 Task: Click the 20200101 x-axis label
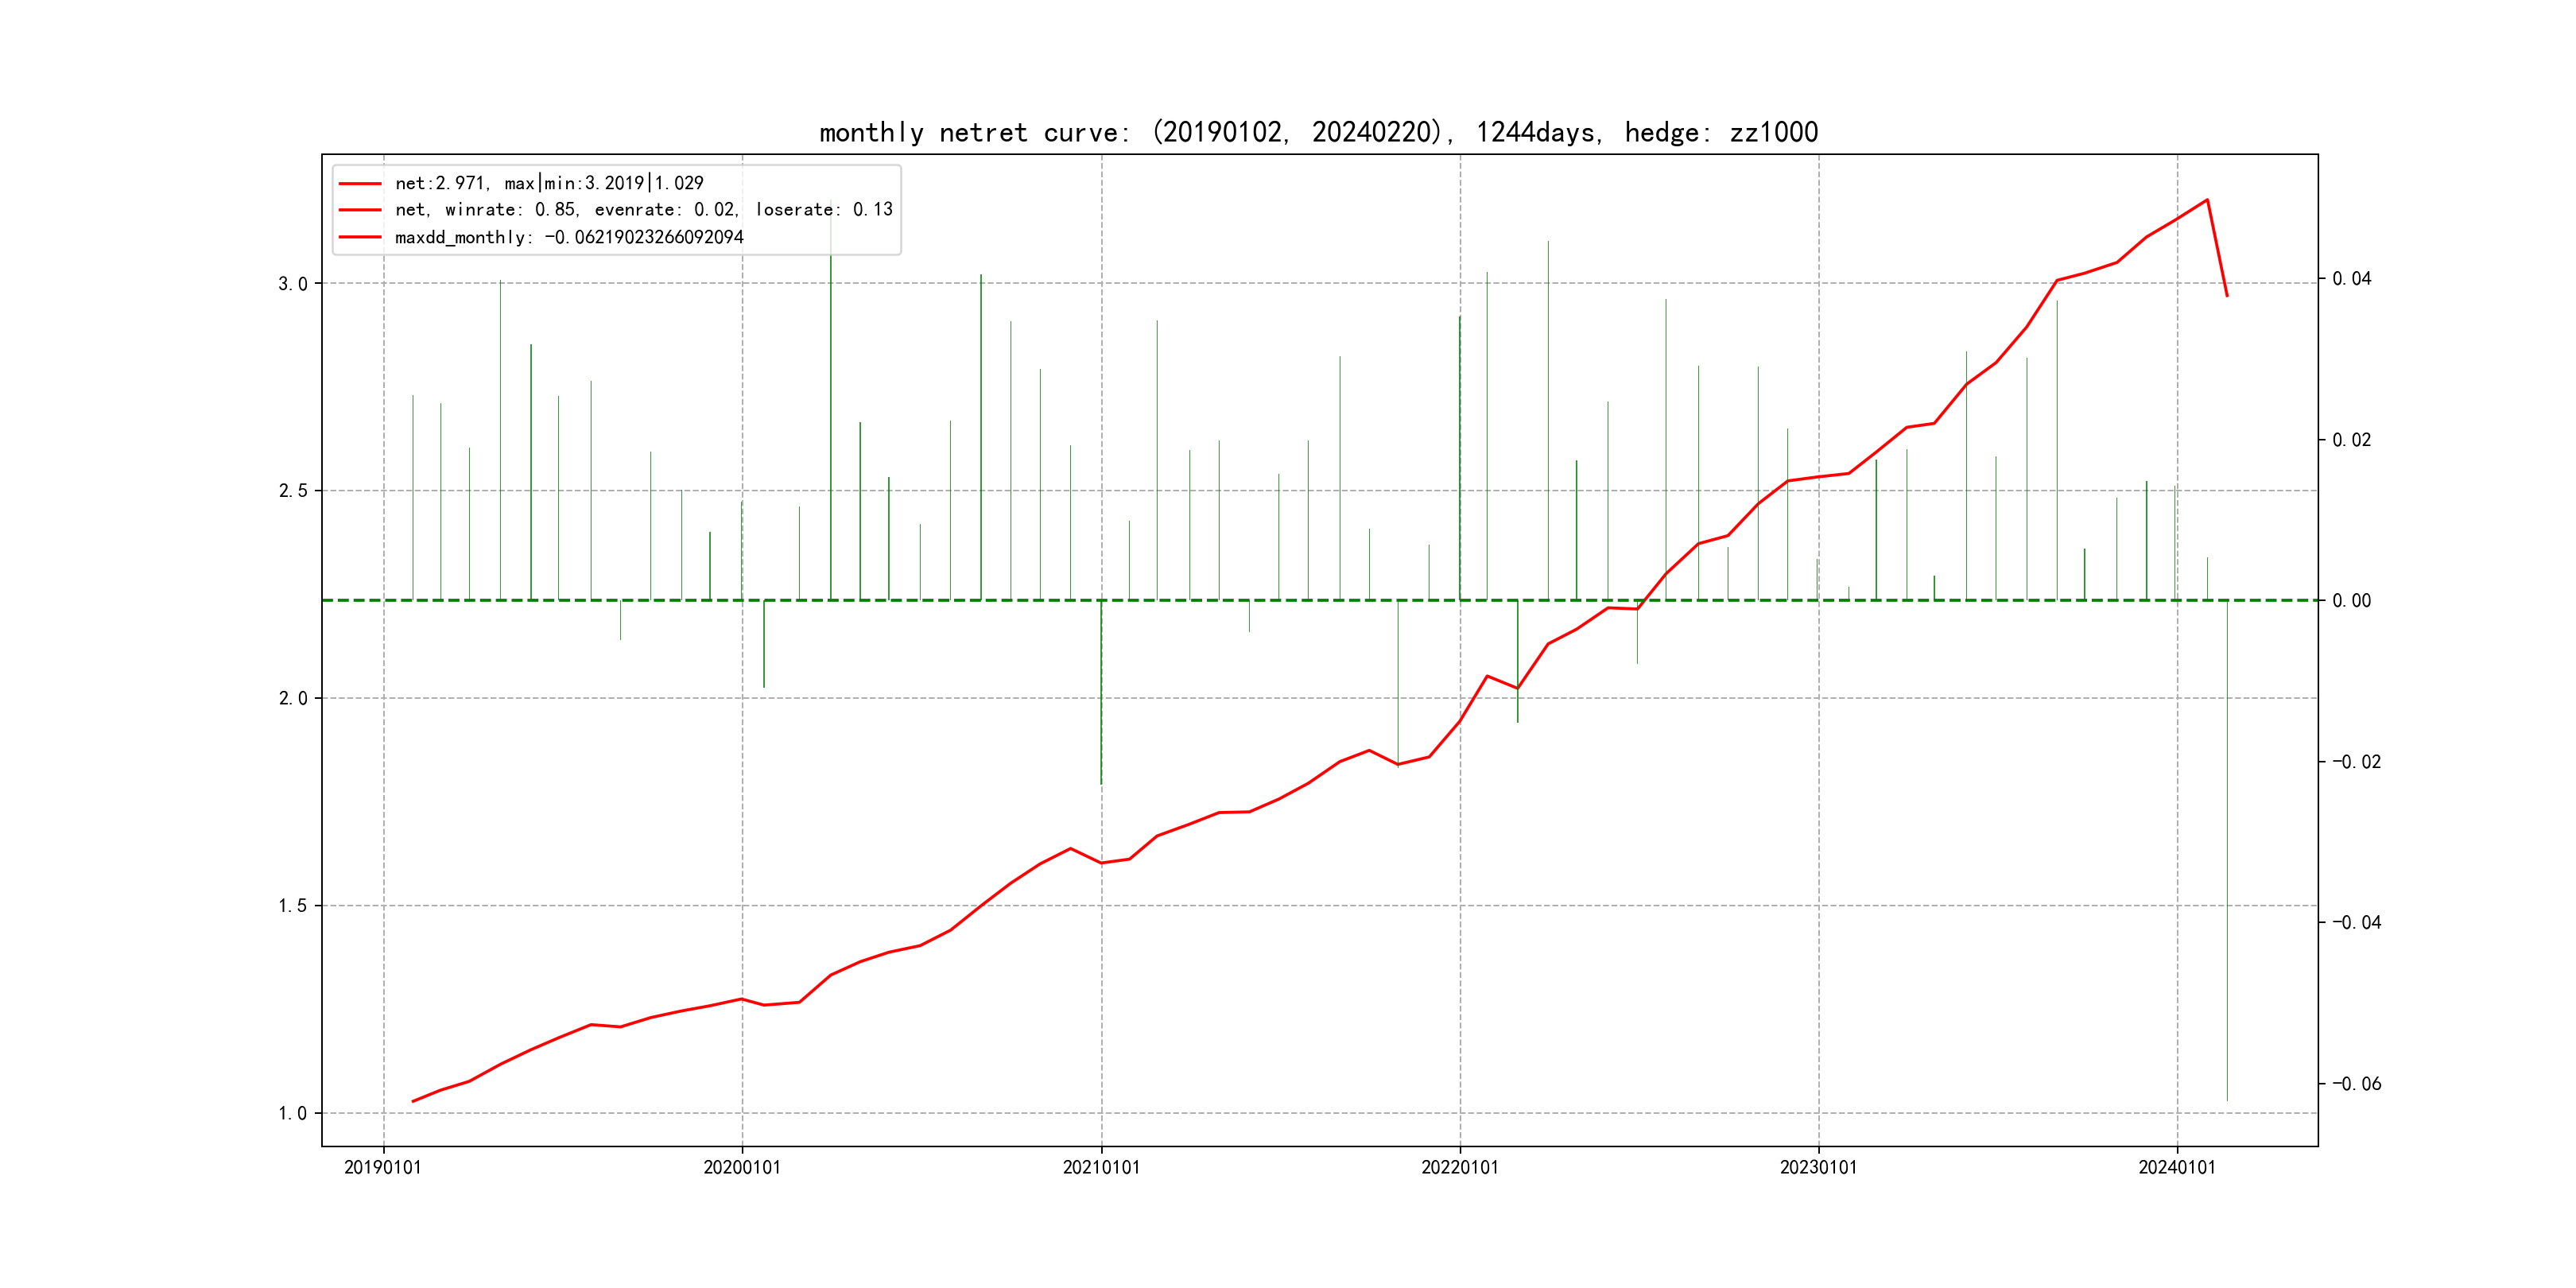click(742, 1167)
